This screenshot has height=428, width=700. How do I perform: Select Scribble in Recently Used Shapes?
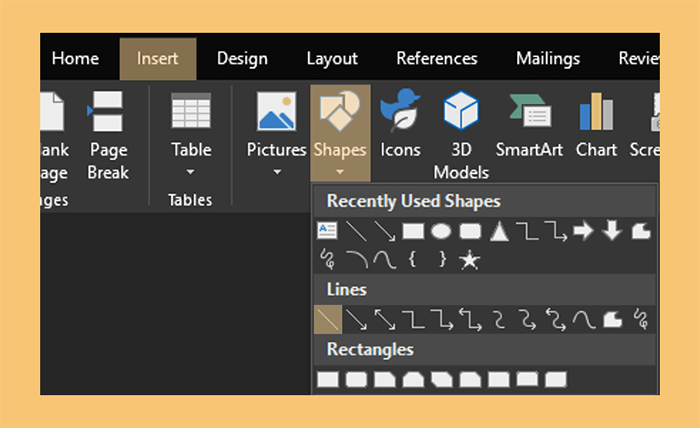click(328, 259)
